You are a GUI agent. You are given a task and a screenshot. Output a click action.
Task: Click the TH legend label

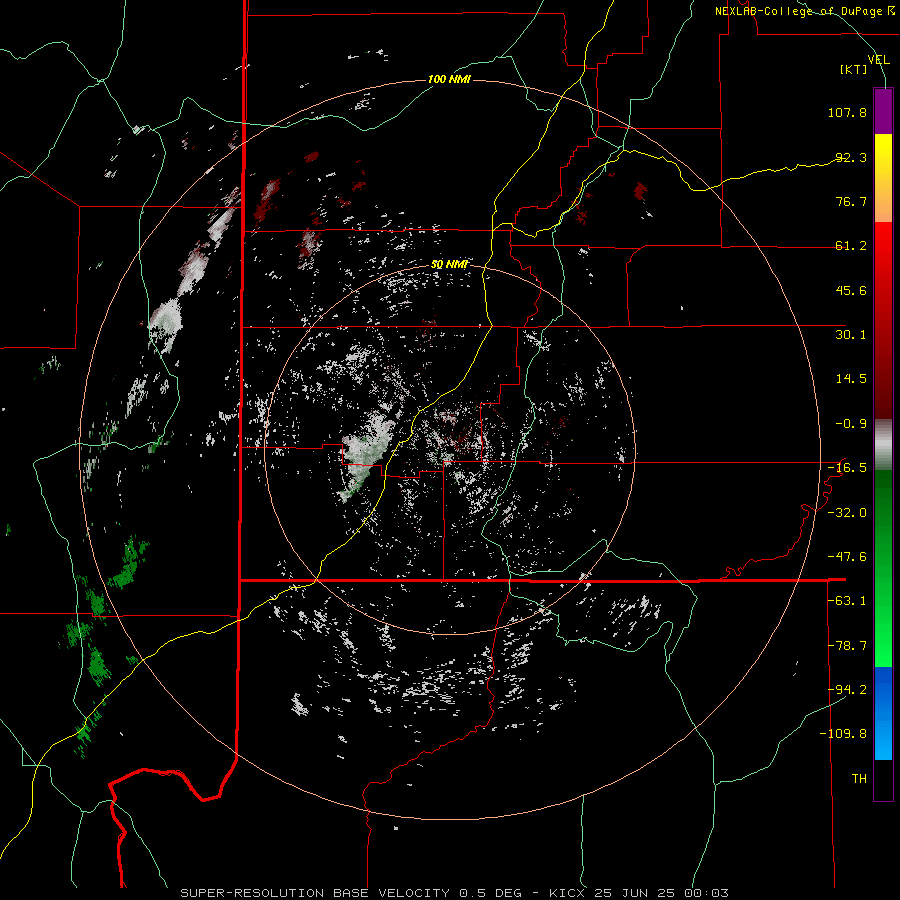[x=859, y=779]
